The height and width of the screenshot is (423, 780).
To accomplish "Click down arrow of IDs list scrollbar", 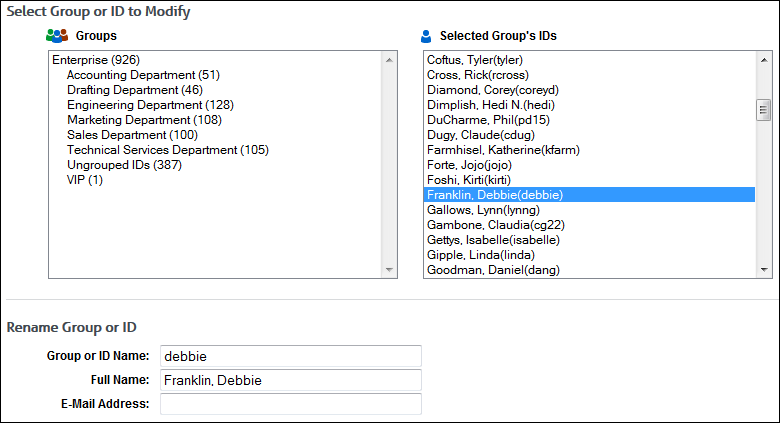I will point(764,269).
